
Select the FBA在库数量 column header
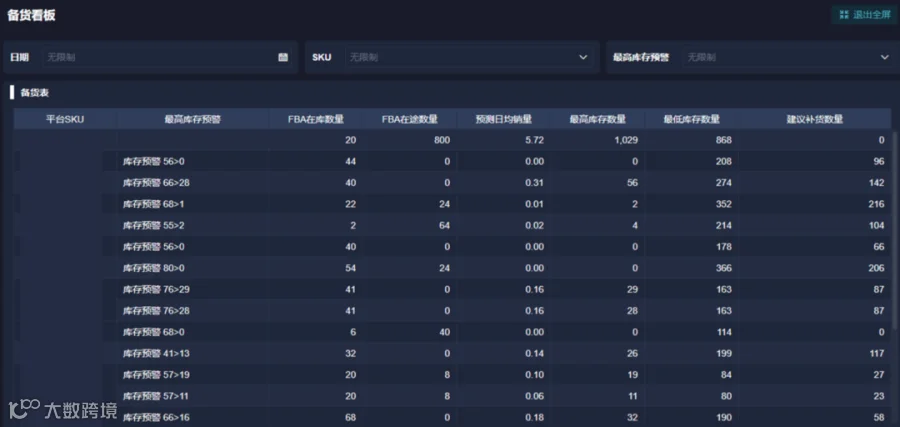coord(316,119)
